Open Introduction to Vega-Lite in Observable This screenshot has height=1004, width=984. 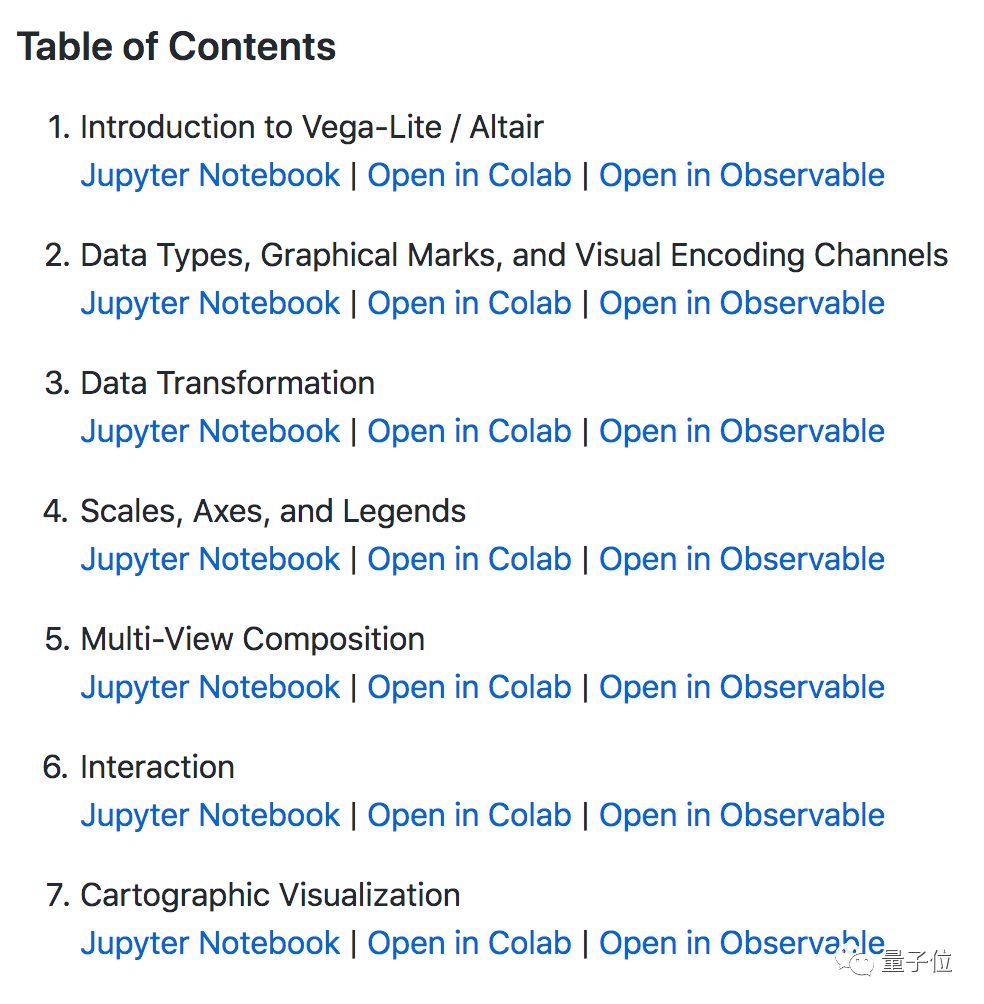741,175
